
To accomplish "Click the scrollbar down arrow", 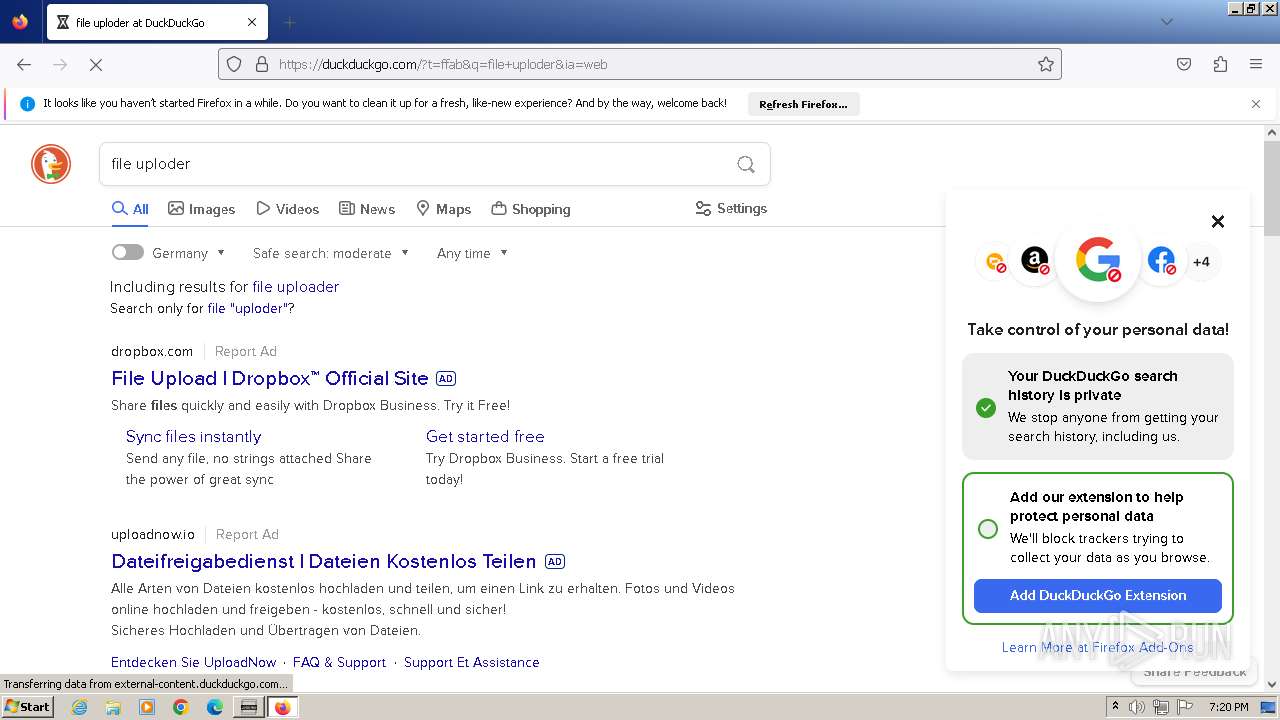I will 1272,685.
